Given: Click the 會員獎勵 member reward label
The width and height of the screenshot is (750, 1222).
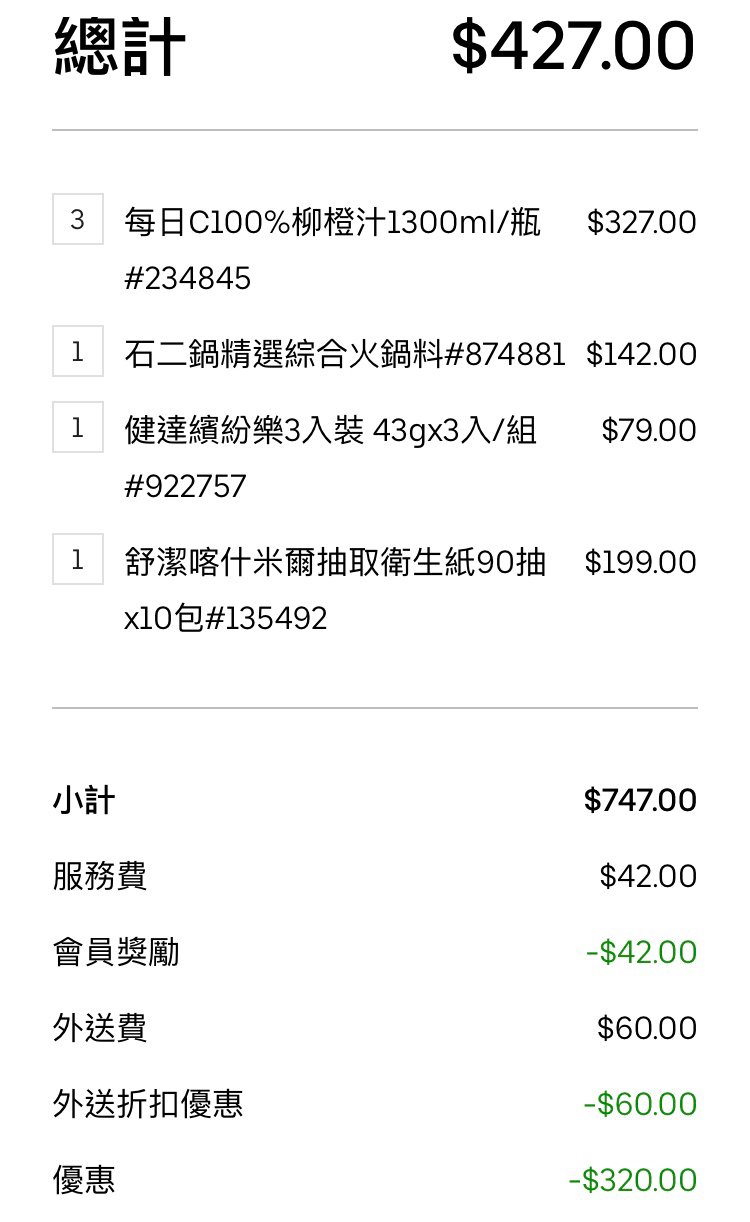Looking at the screenshot, I should [x=116, y=952].
